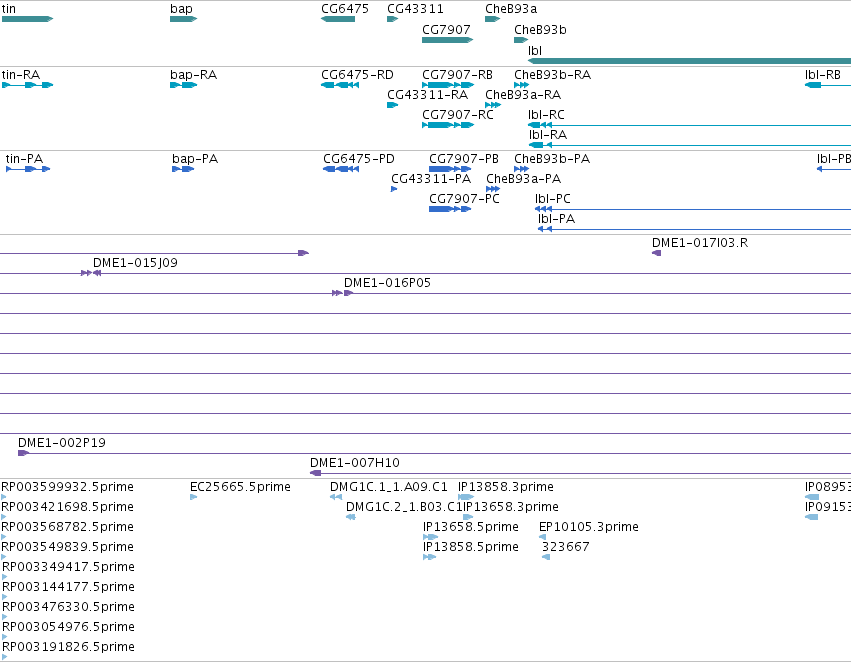This screenshot has width=851, height=662.
Task: Click the RP003191826.5prime EST label
Action: pos(68,648)
